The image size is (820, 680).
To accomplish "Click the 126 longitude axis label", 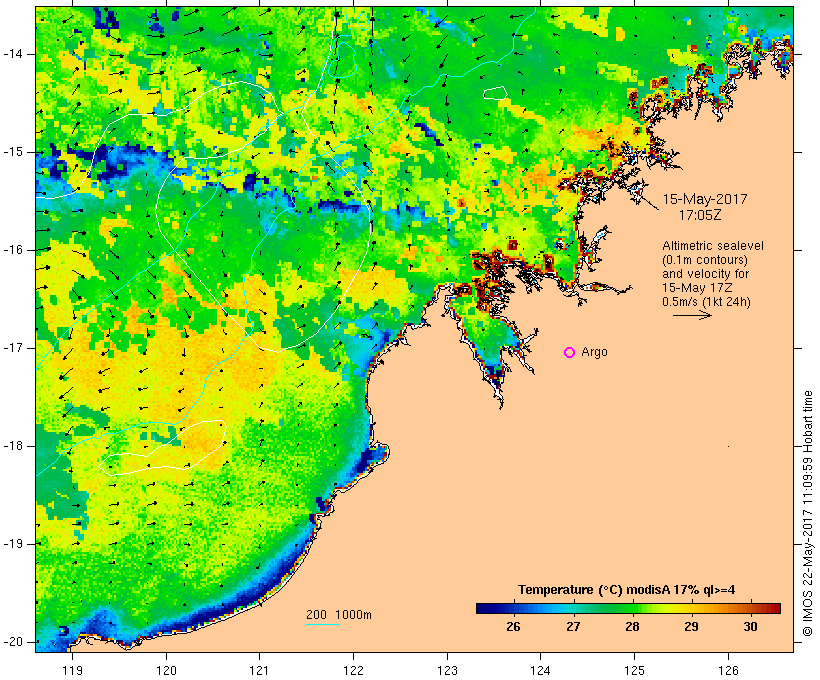I will (x=728, y=671).
